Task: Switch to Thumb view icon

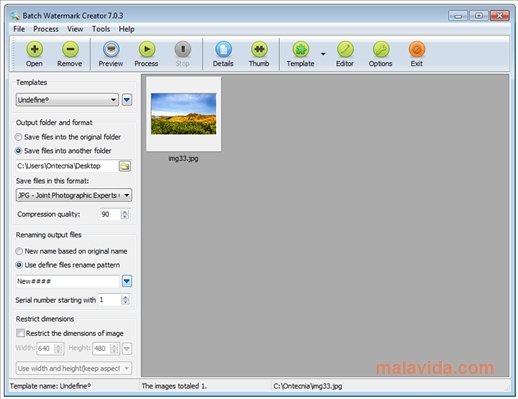Action: click(259, 50)
